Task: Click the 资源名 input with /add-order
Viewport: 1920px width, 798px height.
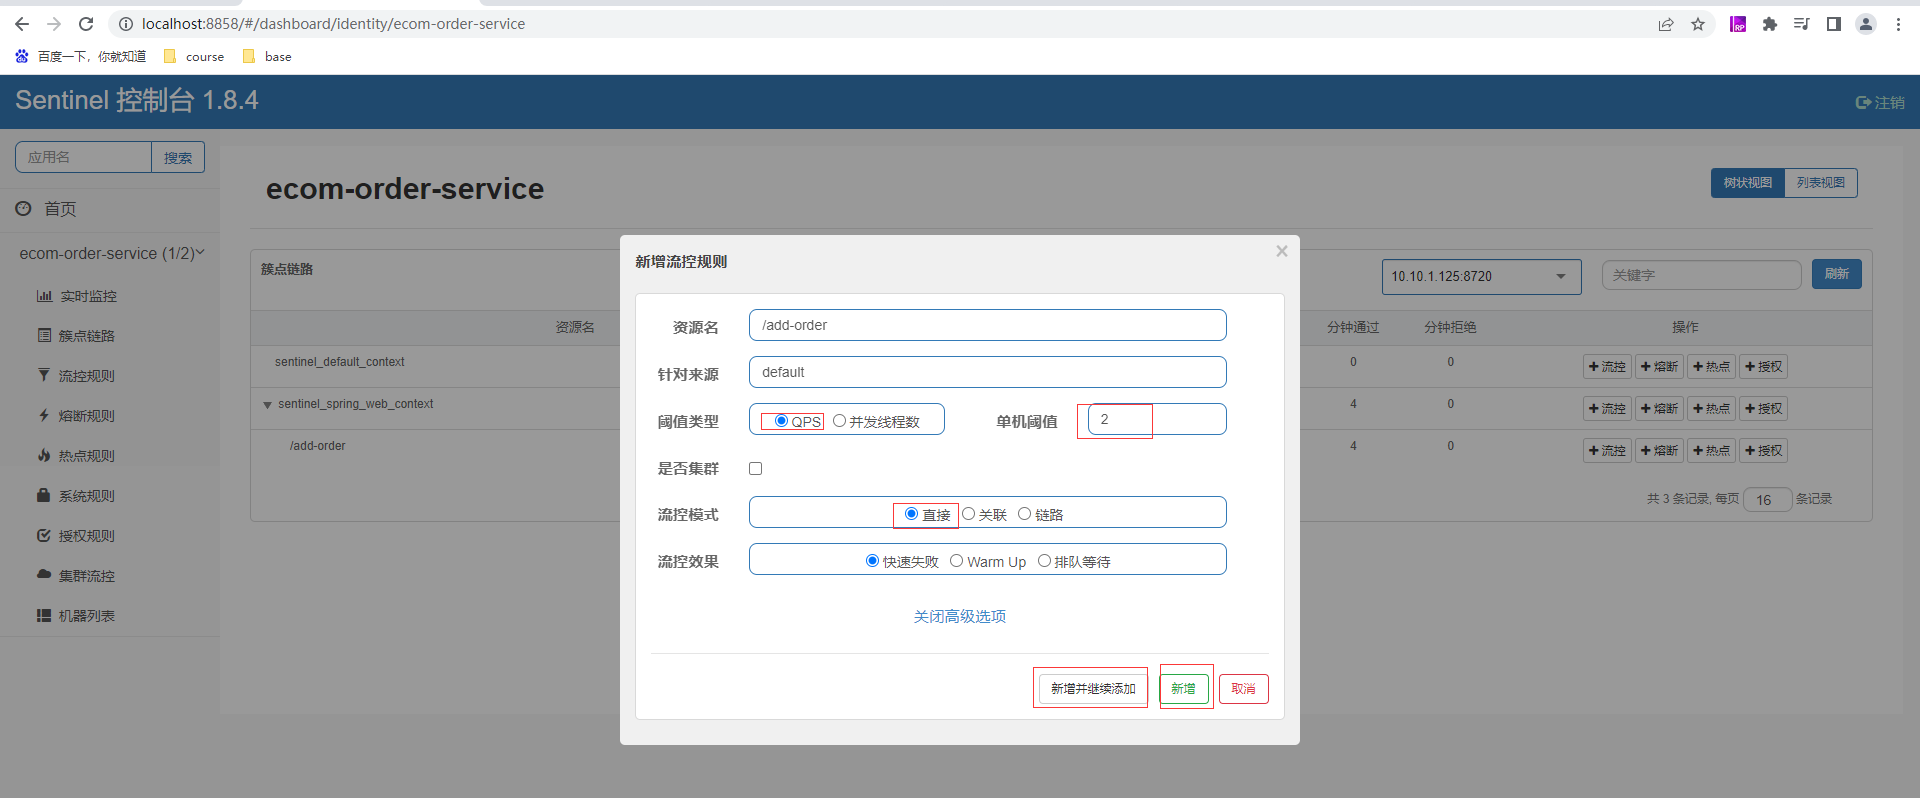Action: point(988,325)
